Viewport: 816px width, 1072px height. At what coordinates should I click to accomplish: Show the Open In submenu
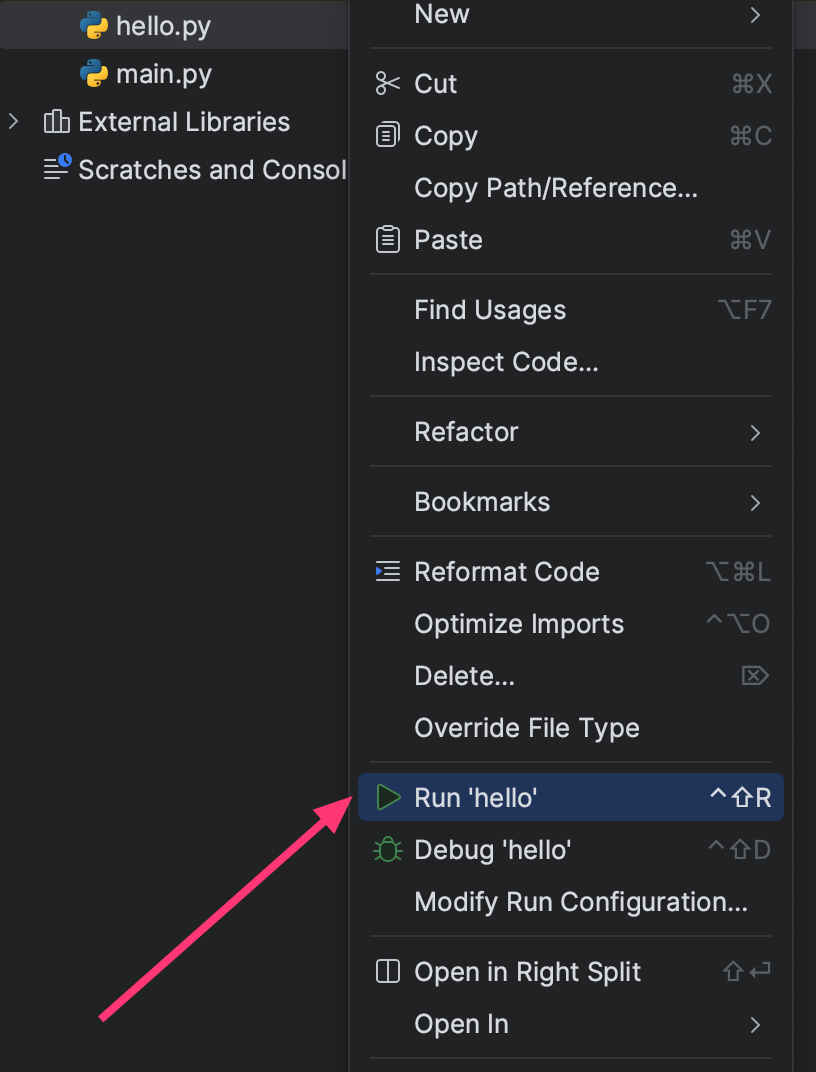point(755,1024)
